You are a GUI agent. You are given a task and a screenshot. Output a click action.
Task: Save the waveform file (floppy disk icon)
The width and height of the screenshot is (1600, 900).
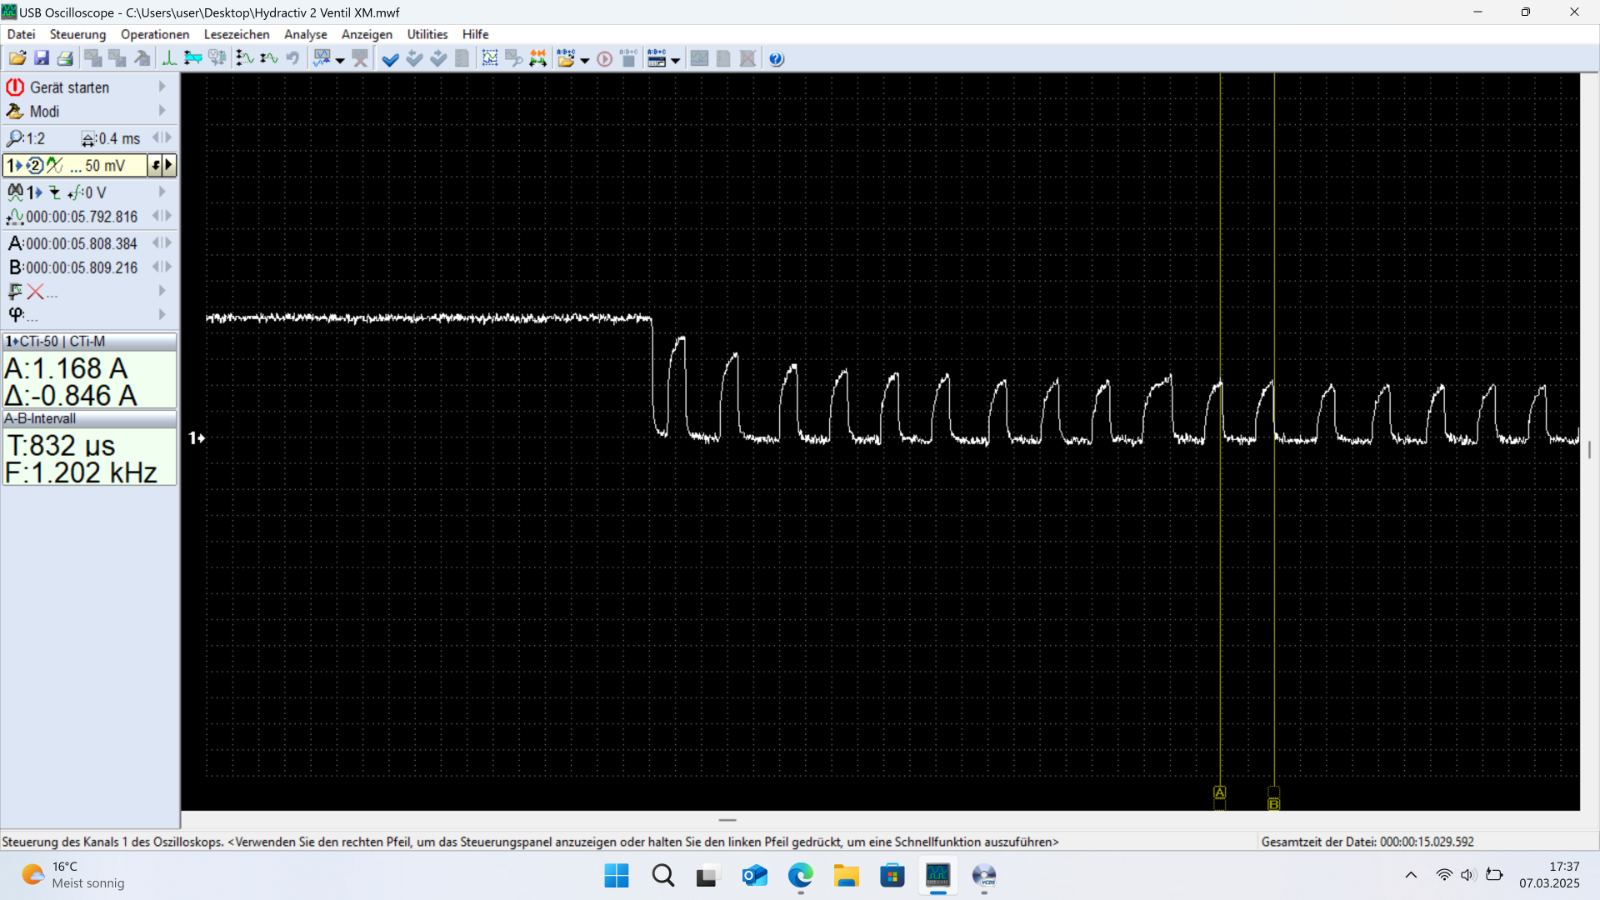pyautogui.click(x=41, y=58)
